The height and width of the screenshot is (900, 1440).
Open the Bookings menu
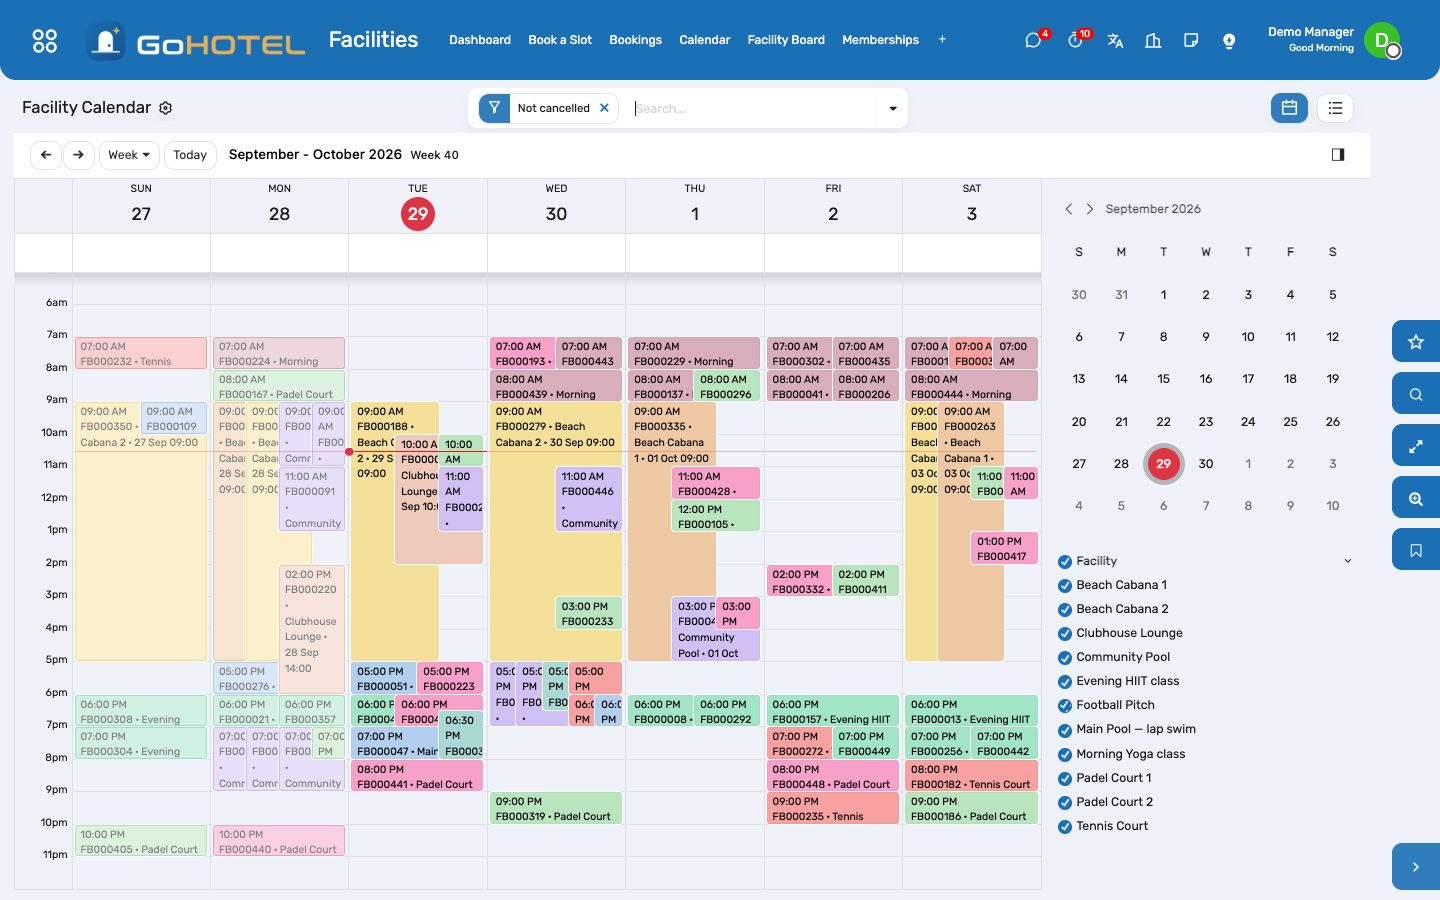coord(635,40)
